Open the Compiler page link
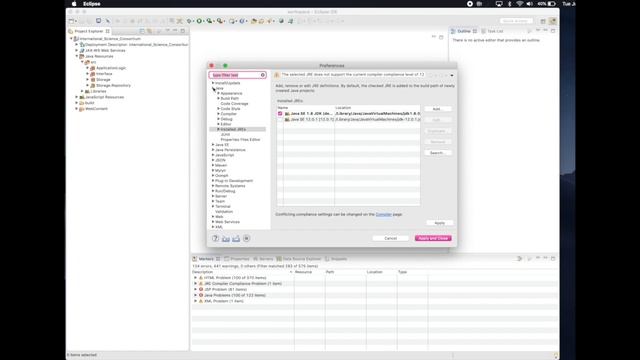640x360 pixels. click(384, 214)
